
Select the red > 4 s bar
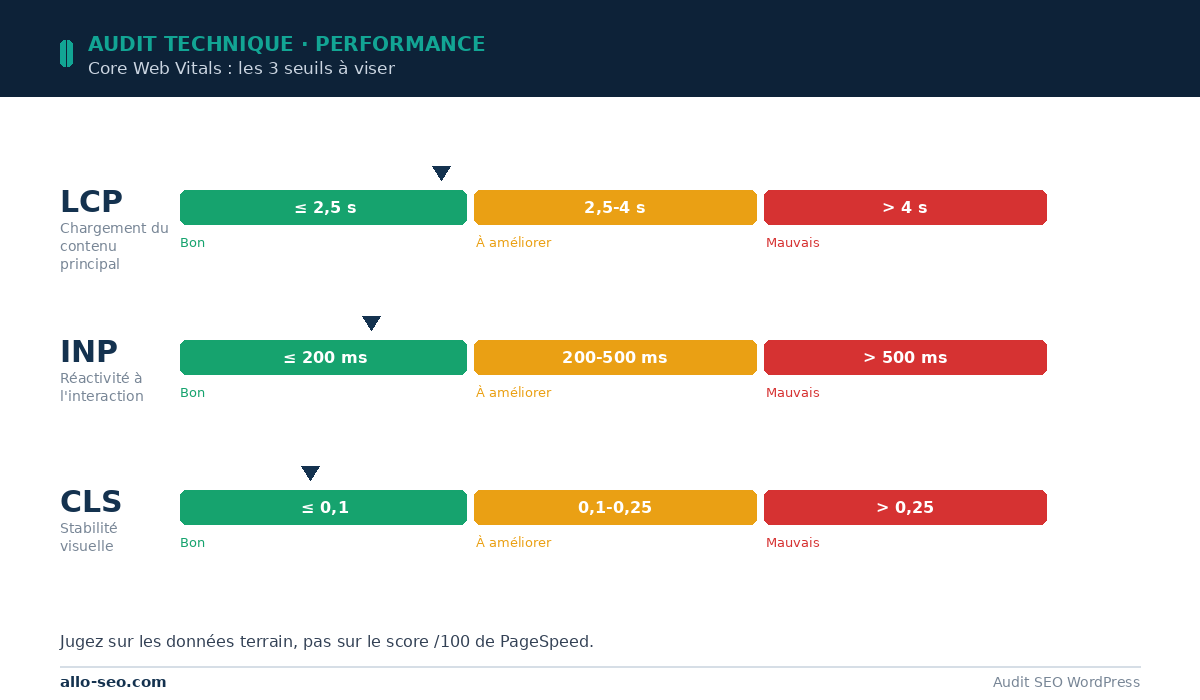(x=905, y=207)
